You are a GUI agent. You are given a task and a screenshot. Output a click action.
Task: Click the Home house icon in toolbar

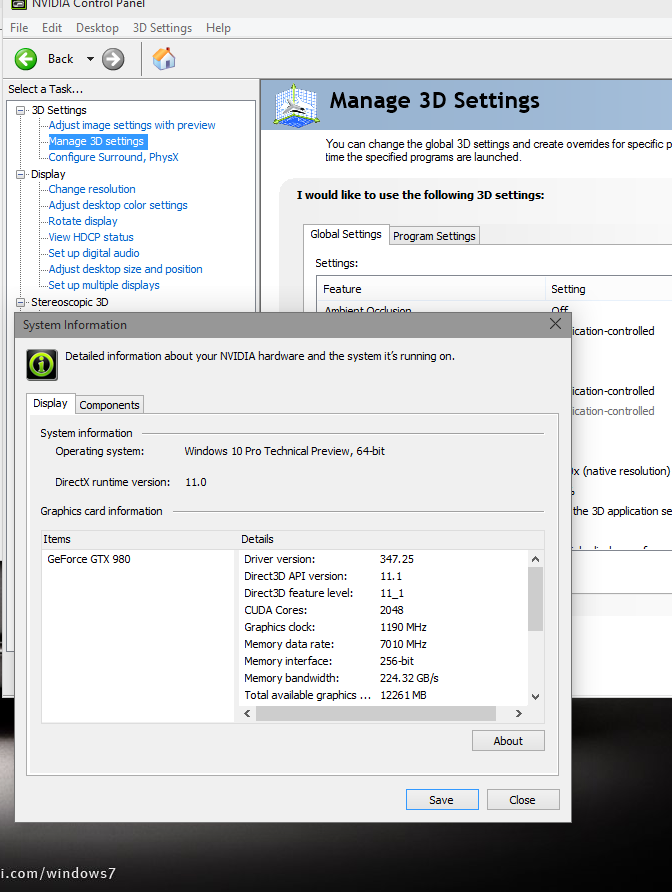[164, 59]
